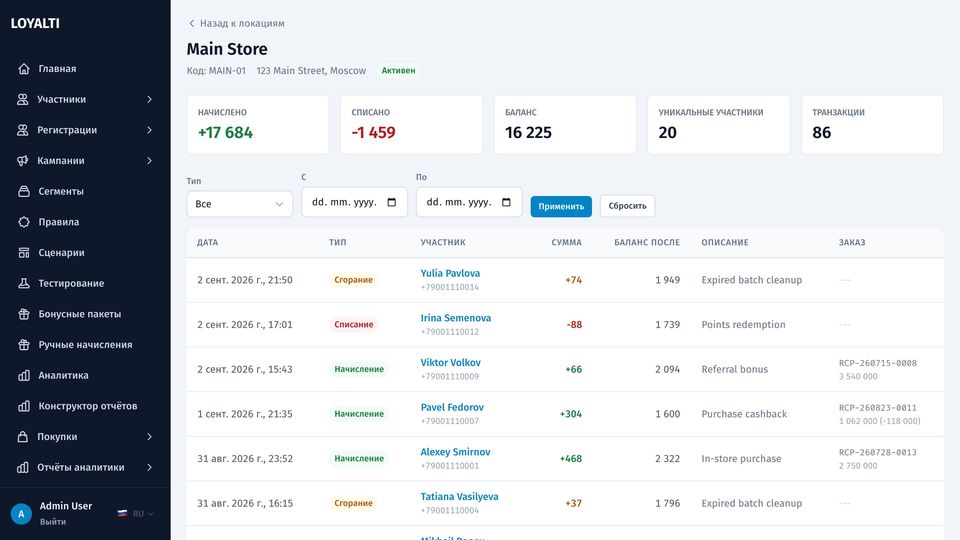Click the Тестирование flask icon
Screen dimensions: 960x540
(x=24, y=283)
